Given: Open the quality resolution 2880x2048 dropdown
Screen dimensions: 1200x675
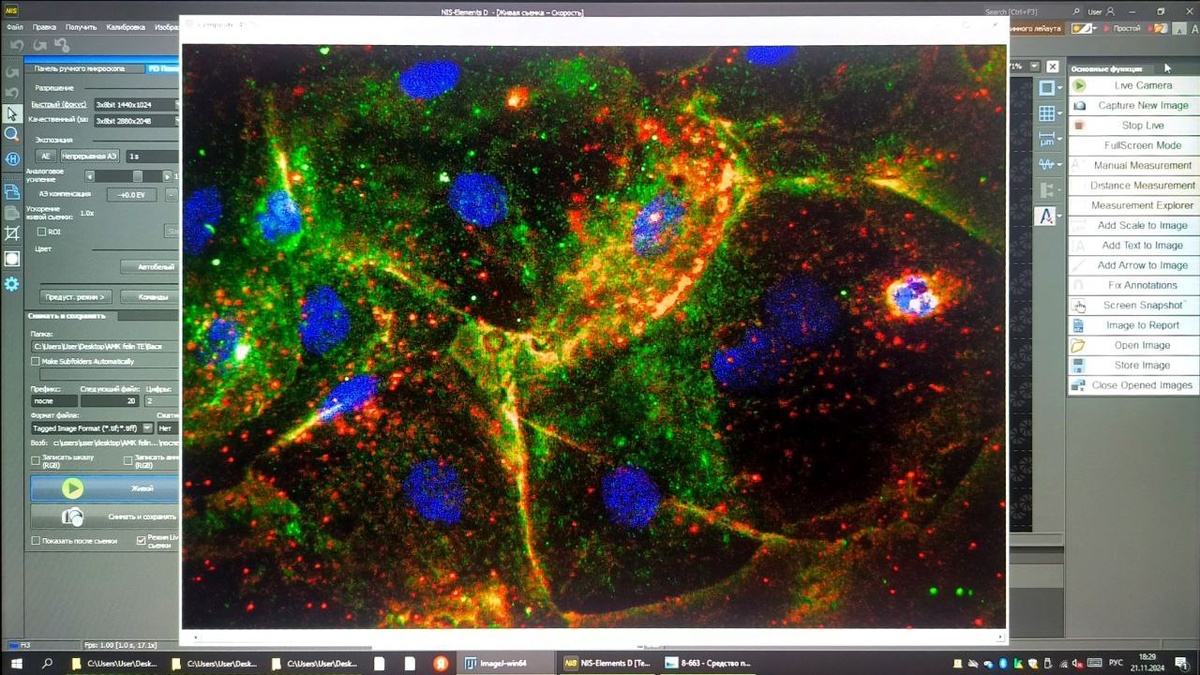Looking at the screenshot, I should [x=137, y=120].
